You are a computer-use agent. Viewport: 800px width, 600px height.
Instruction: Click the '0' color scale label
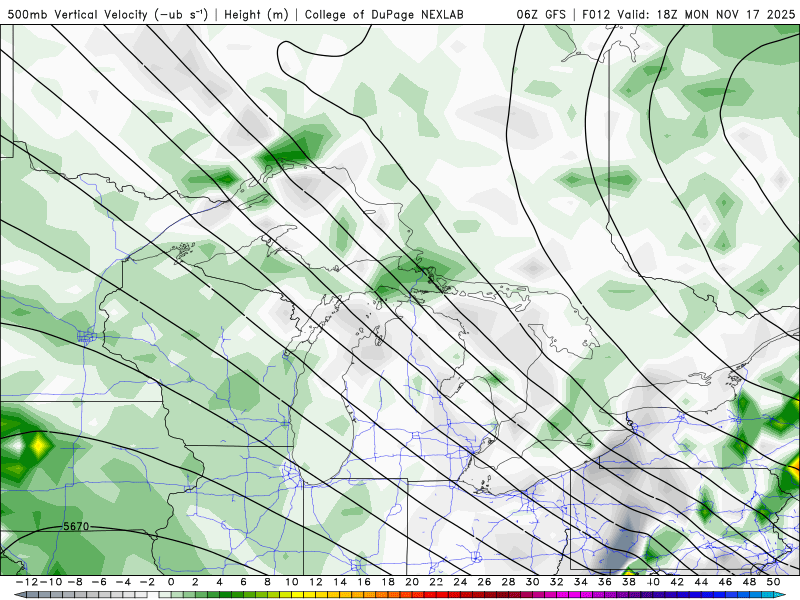pyautogui.click(x=171, y=582)
